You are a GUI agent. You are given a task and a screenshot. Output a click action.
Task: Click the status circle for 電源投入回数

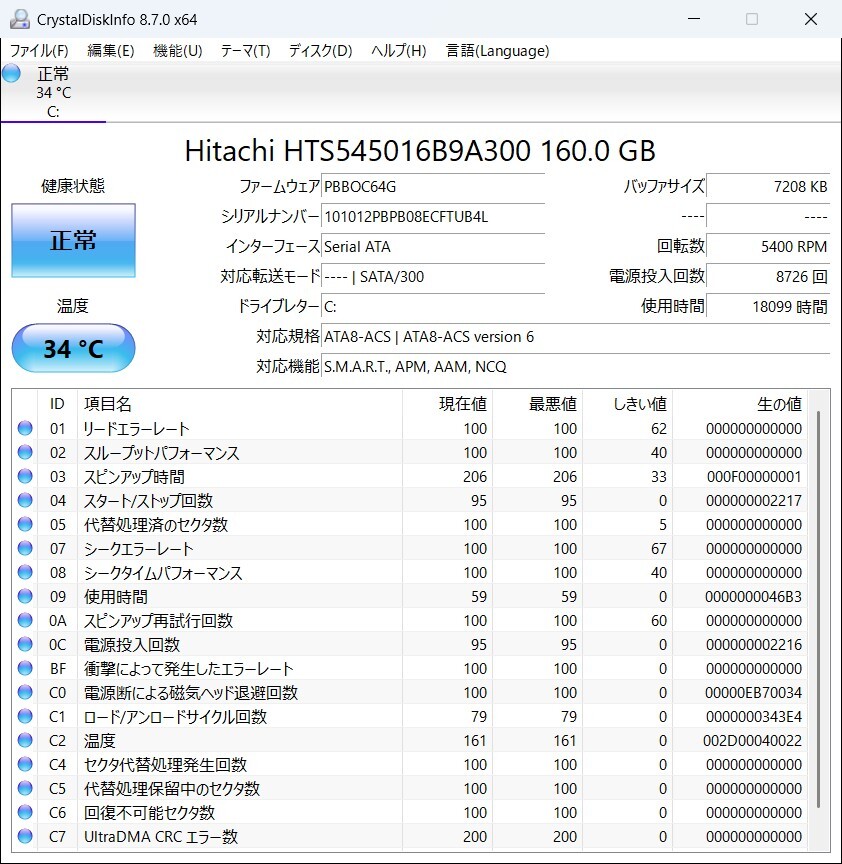click(25, 644)
